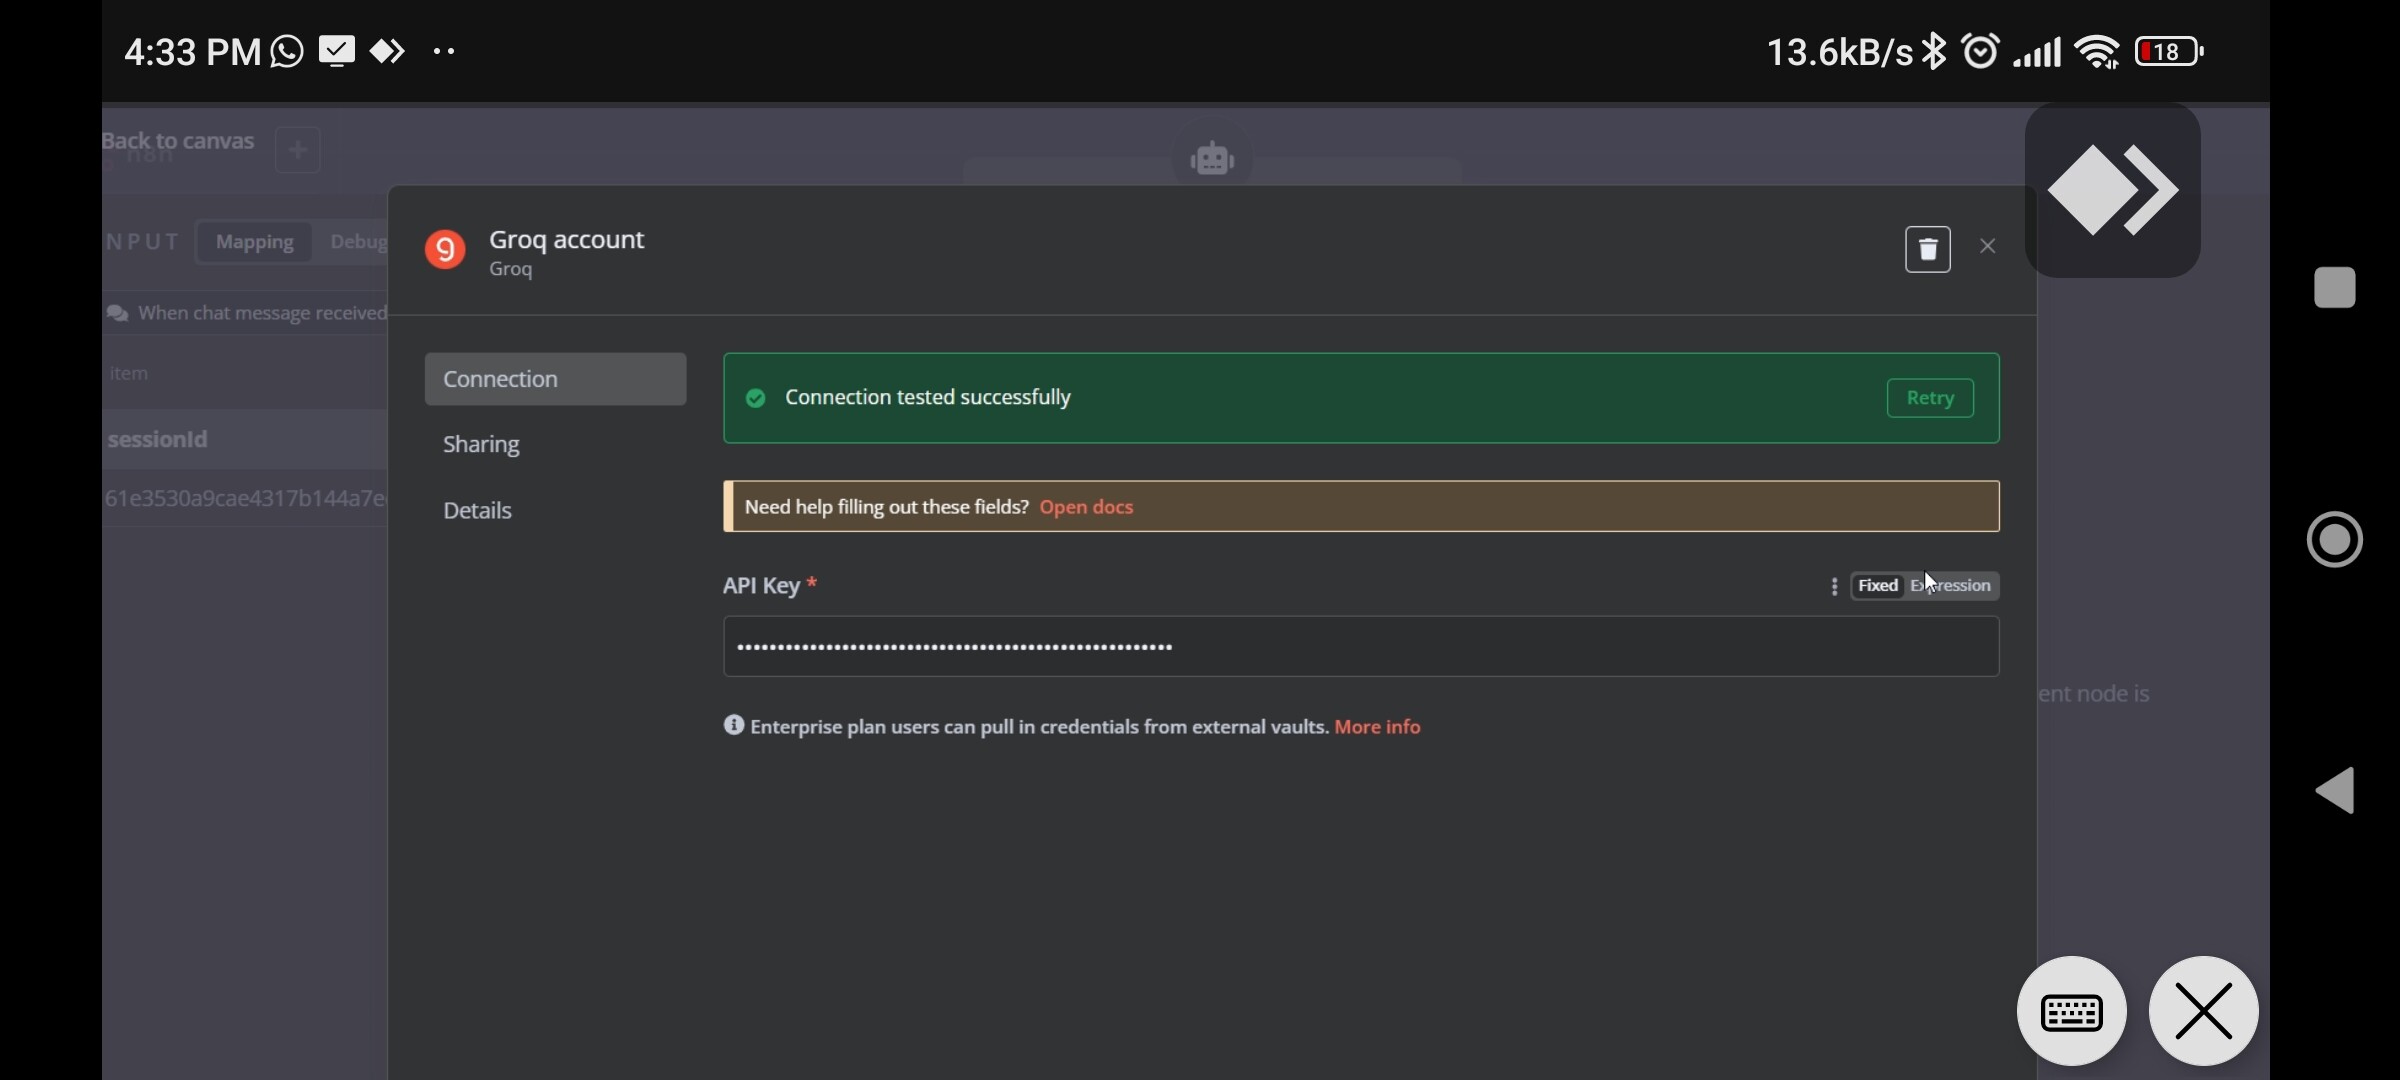Click the Groq logo icon
This screenshot has height=1080, width=2400.
[x=445, y=250]
